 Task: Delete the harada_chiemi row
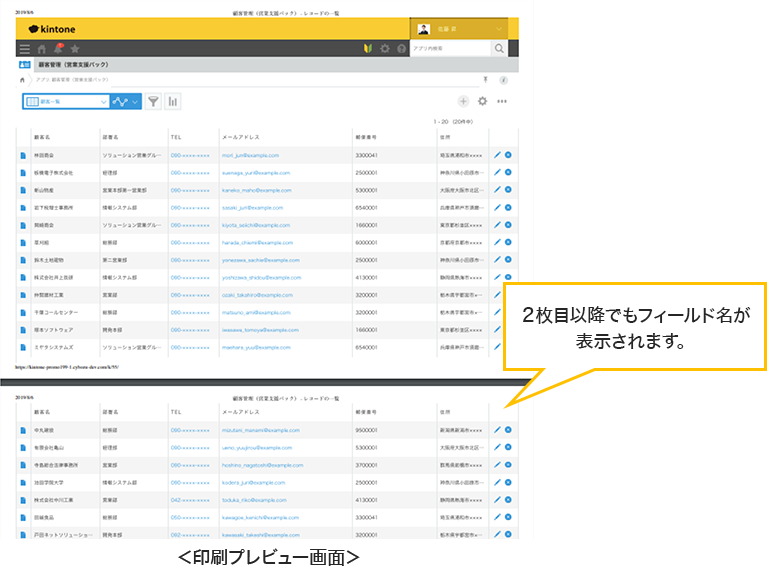click(x=508, y=242)
